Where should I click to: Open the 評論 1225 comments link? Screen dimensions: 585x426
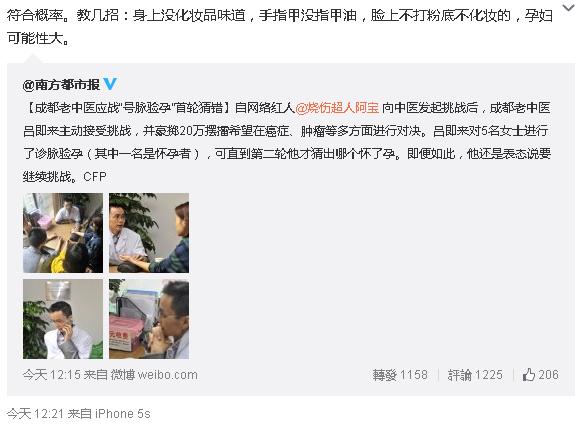[x=475, y=375]
